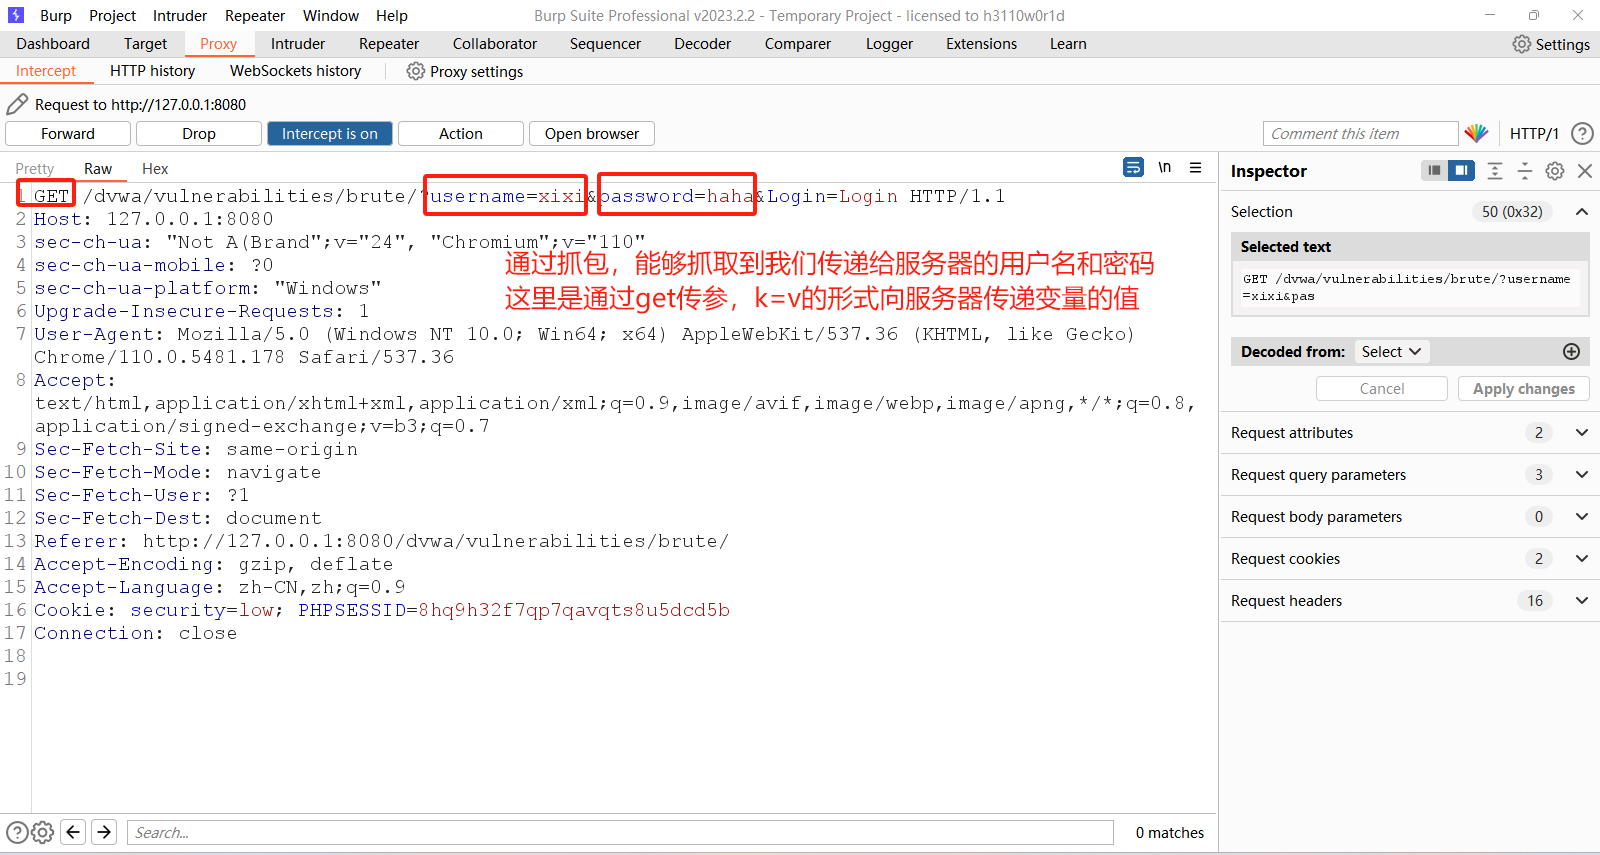Open the Decoded from Select dropdown
Viewport: 1600px width, 855px height.
[x=1391, y=352]
